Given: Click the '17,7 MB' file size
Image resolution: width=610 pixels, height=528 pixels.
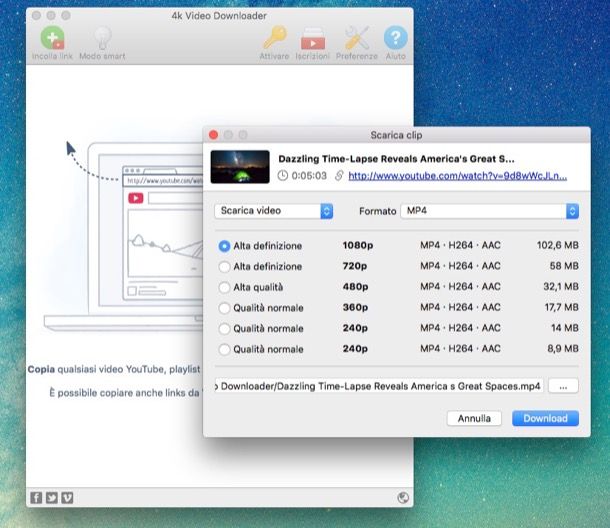Looking at the screenshot, I should point(561,307).
